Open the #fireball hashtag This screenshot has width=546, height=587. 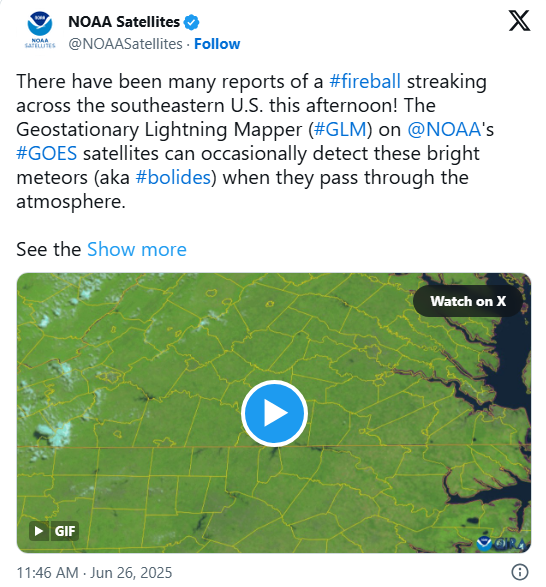[x=365, y=81]
